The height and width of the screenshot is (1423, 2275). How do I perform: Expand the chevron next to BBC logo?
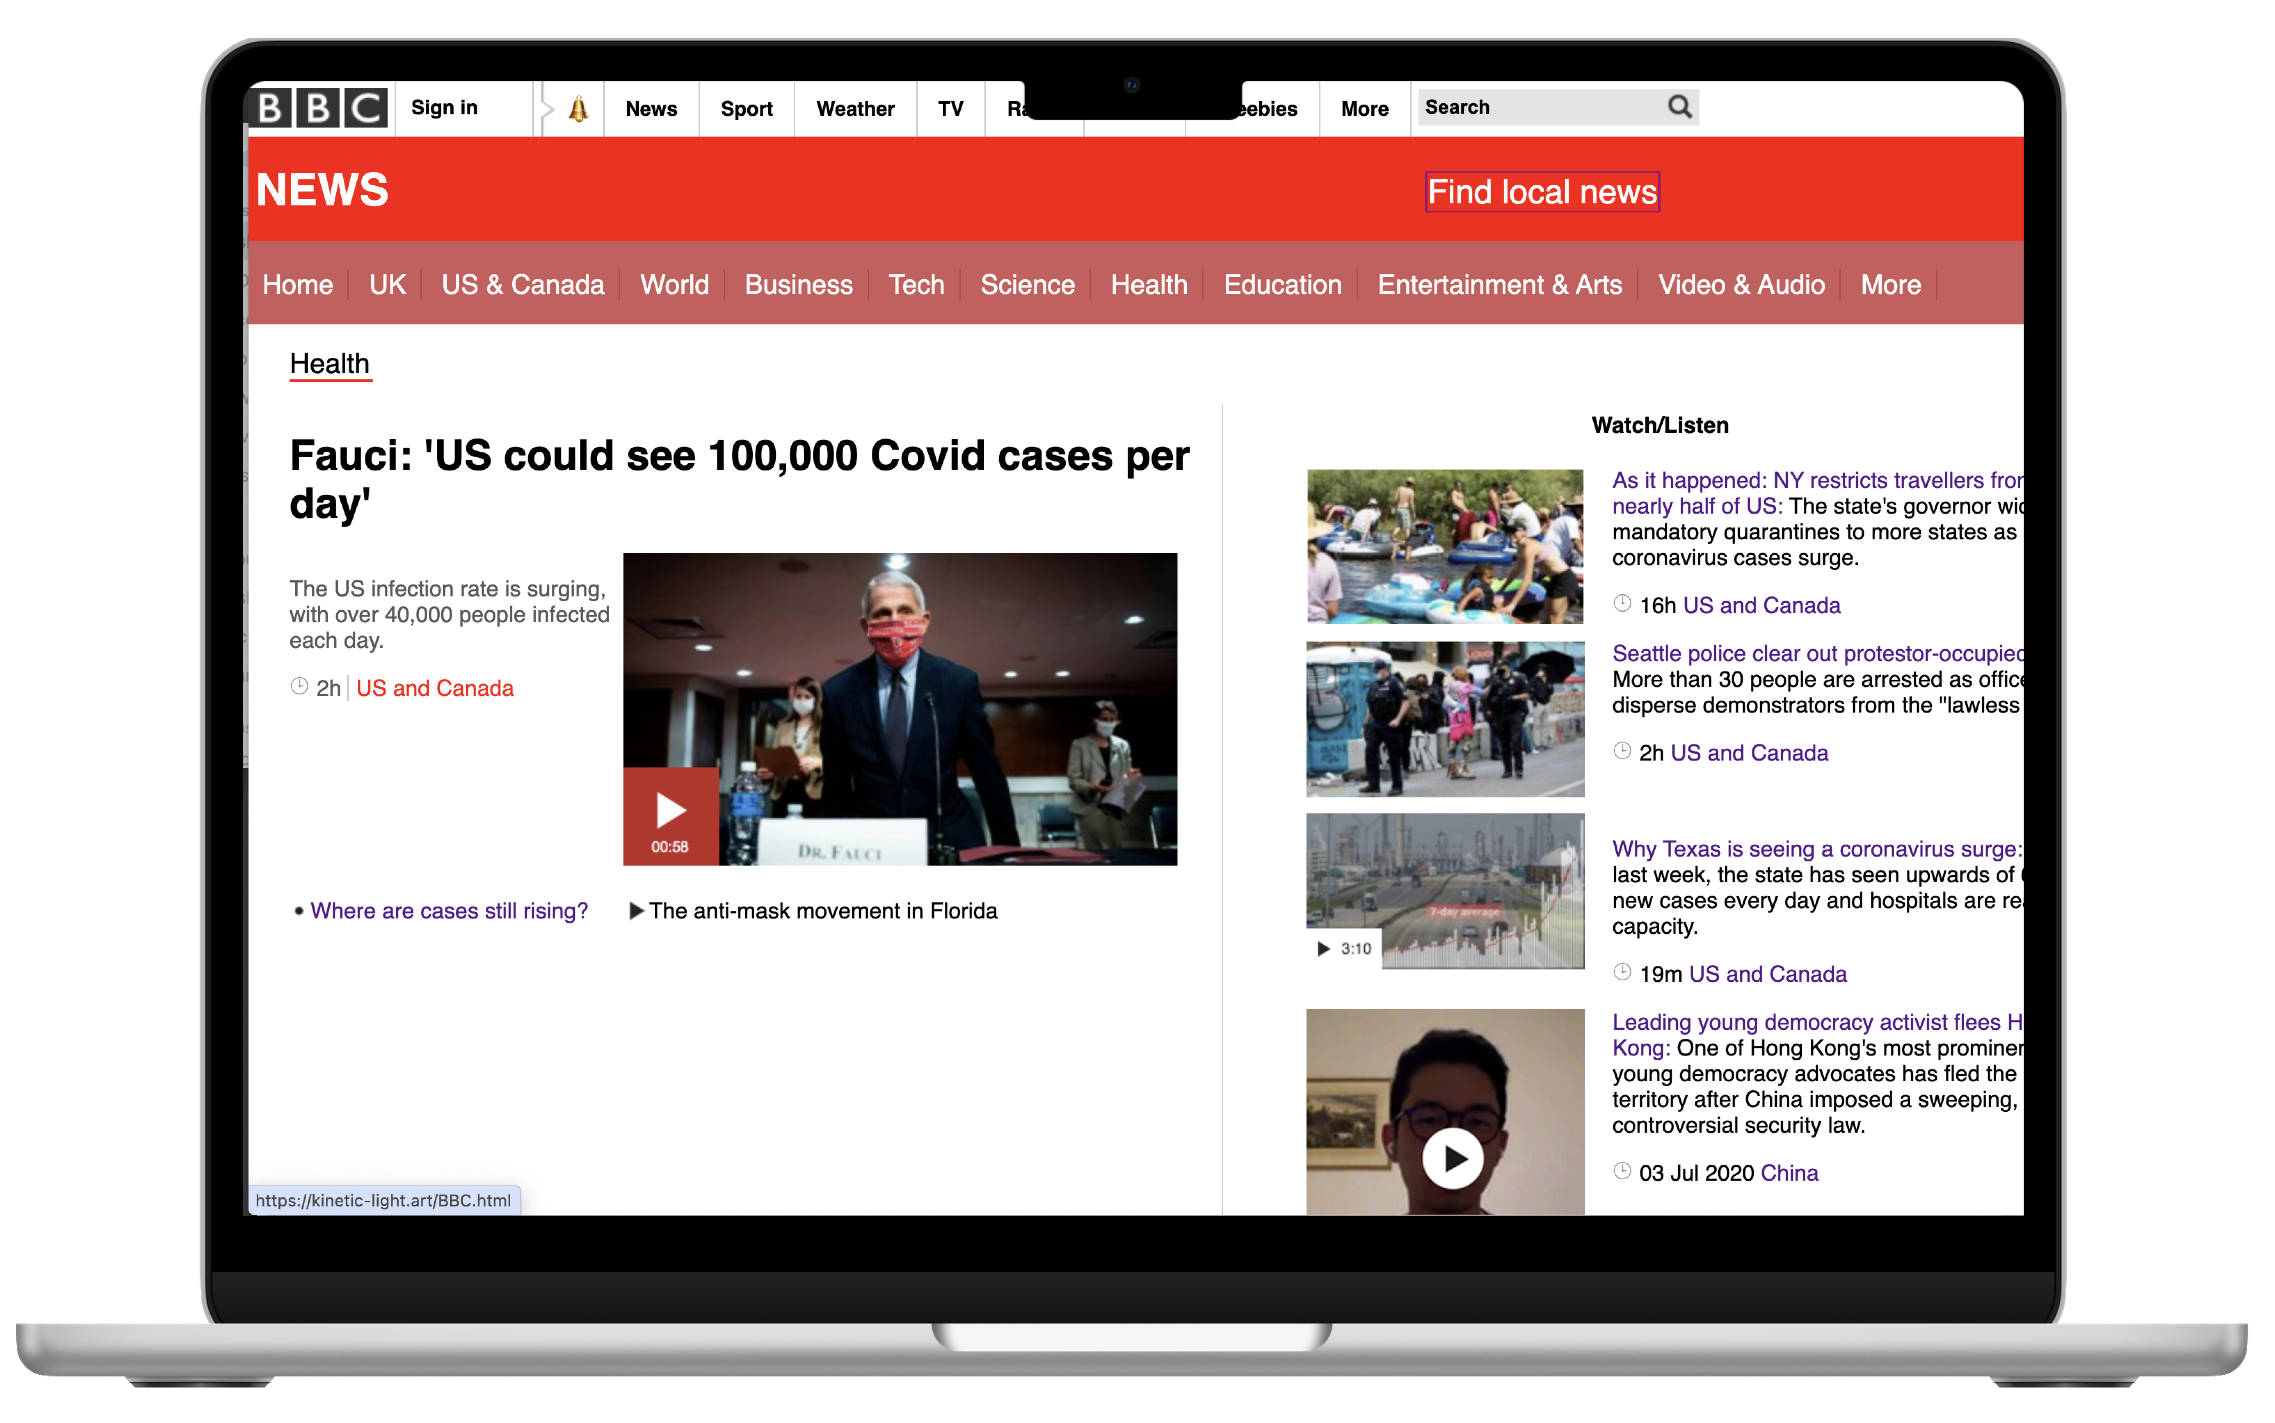[548, 108]
